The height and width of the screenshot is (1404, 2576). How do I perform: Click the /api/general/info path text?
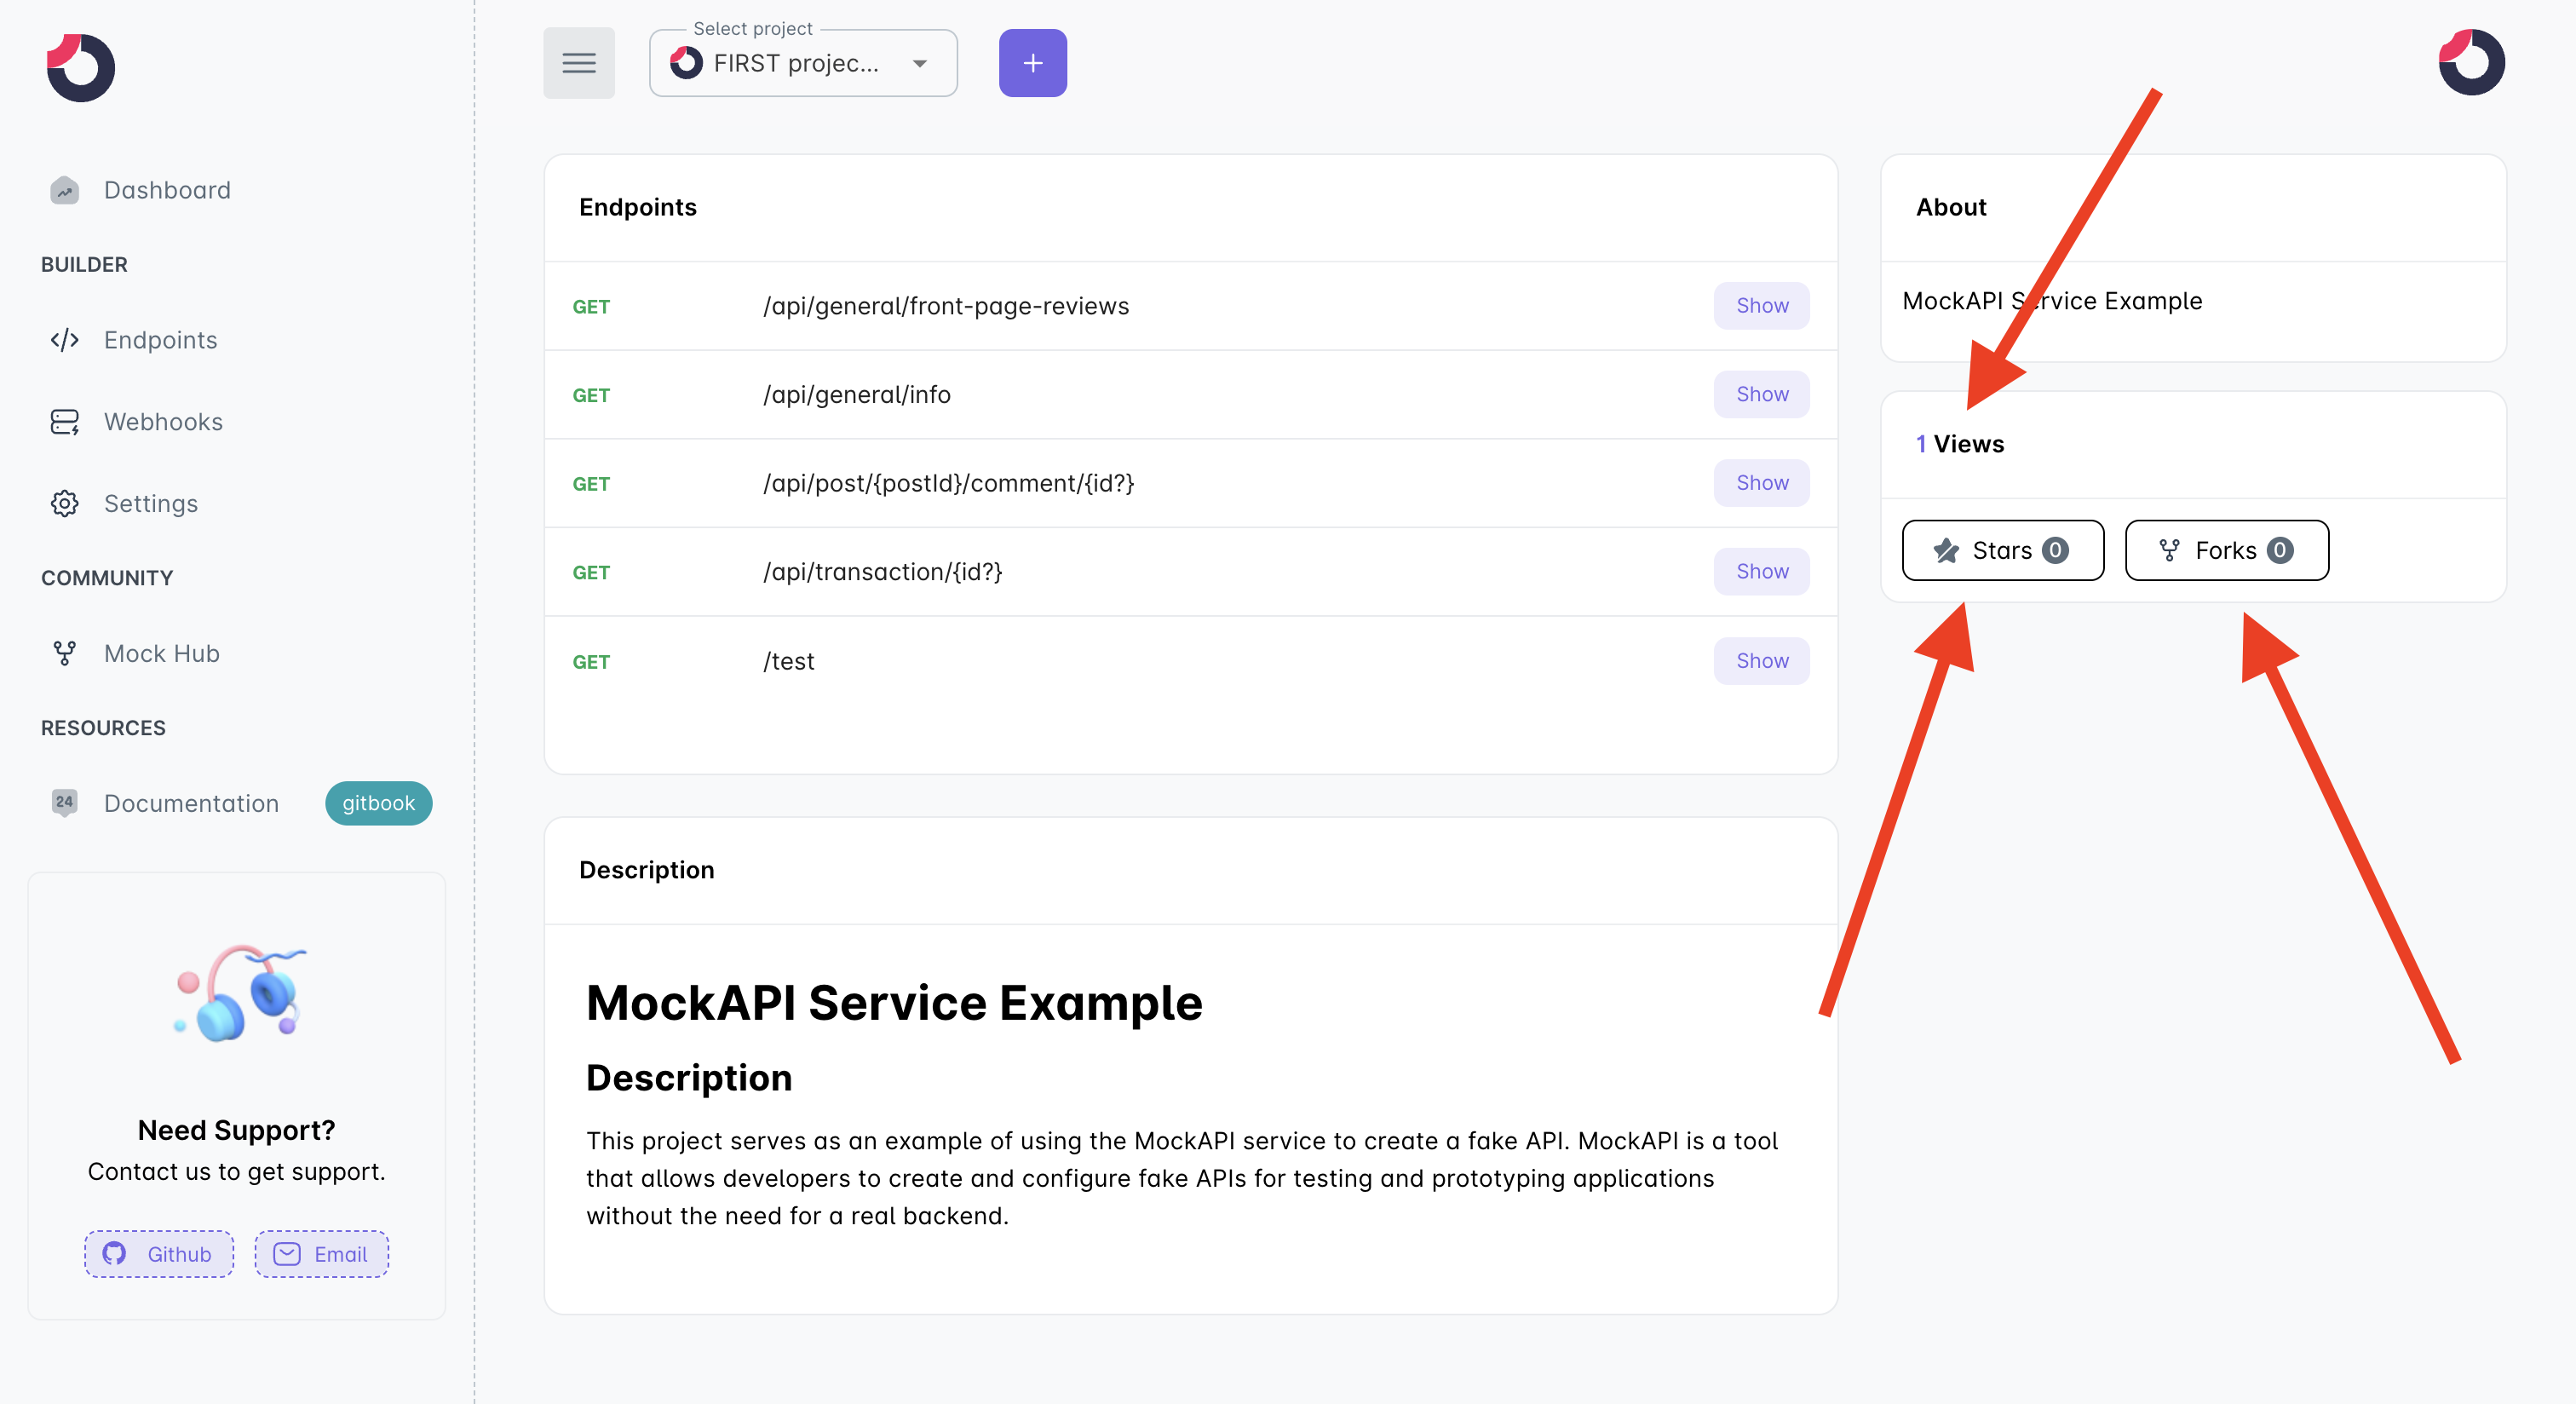[857, 394]
